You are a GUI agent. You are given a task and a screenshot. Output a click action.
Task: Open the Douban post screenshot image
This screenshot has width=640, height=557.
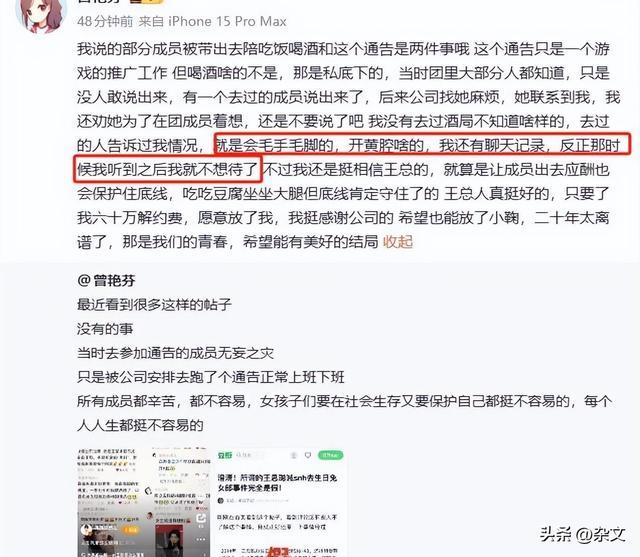coord(279,502)
